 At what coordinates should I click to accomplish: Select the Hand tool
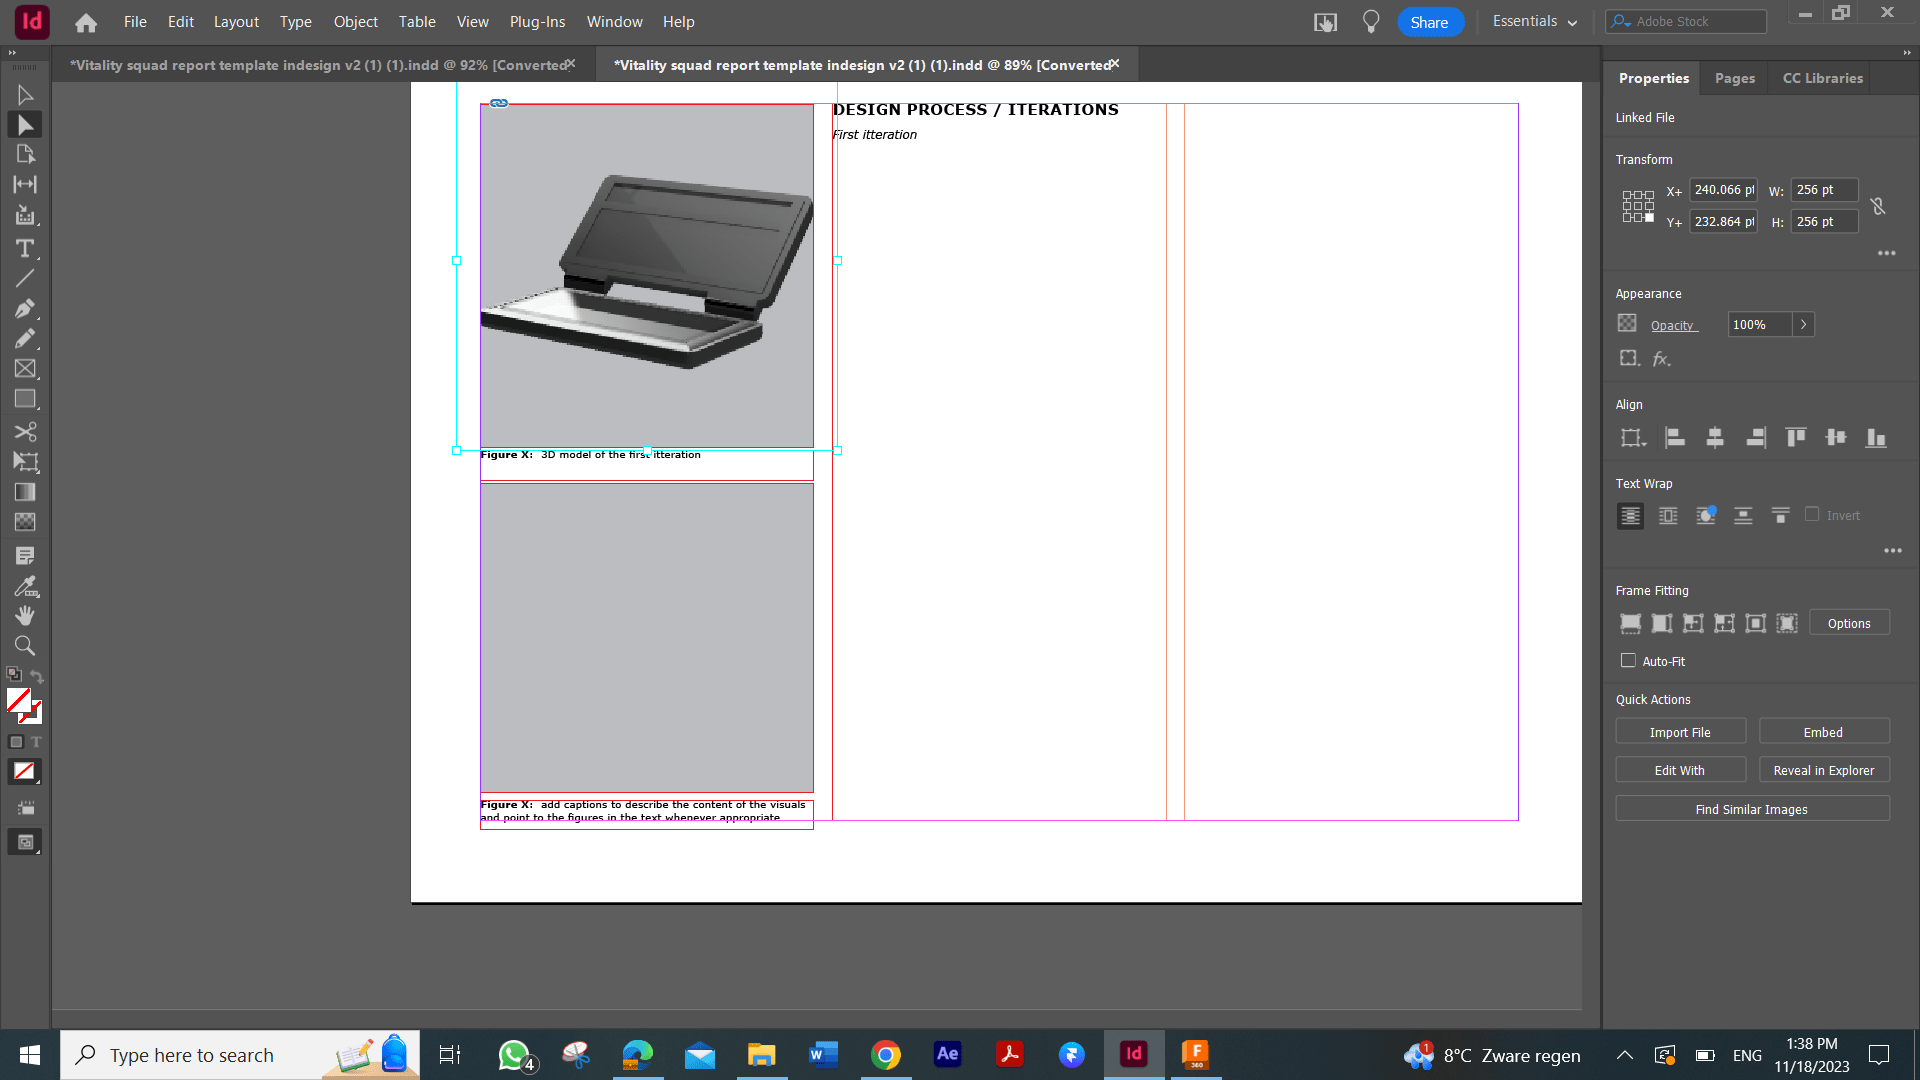point(25,616)
